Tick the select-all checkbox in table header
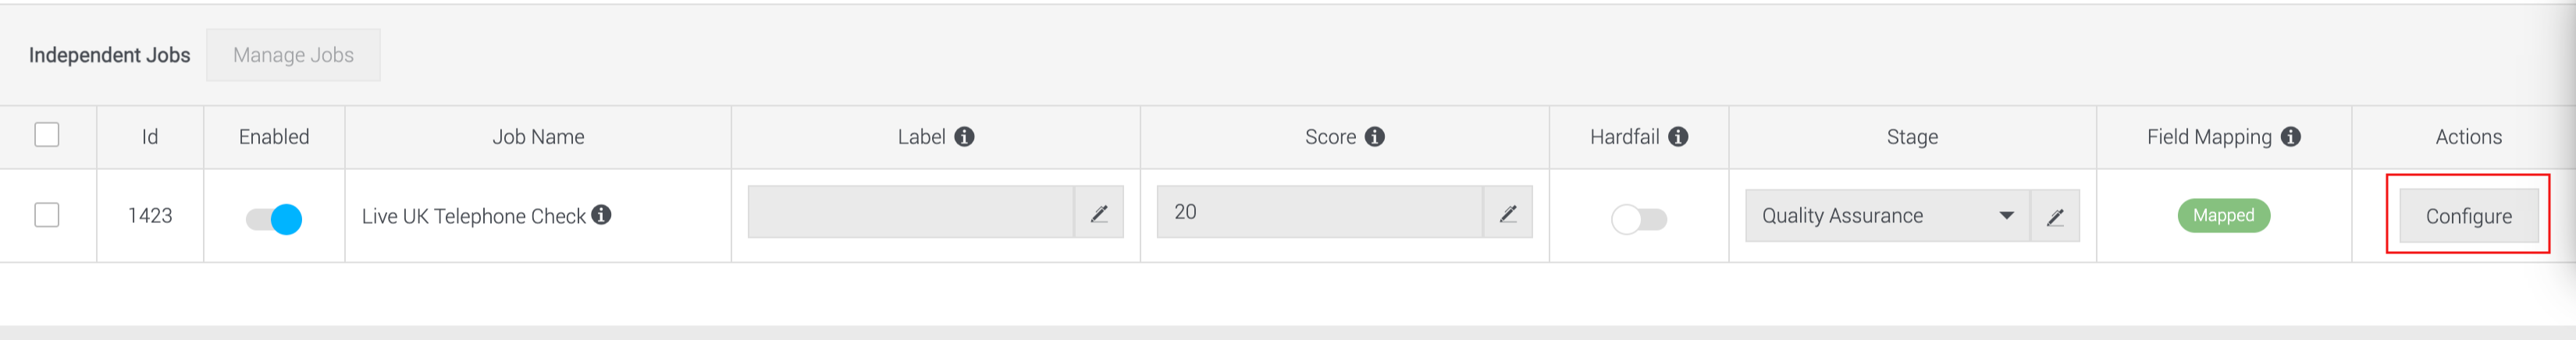 pos(47,135)
